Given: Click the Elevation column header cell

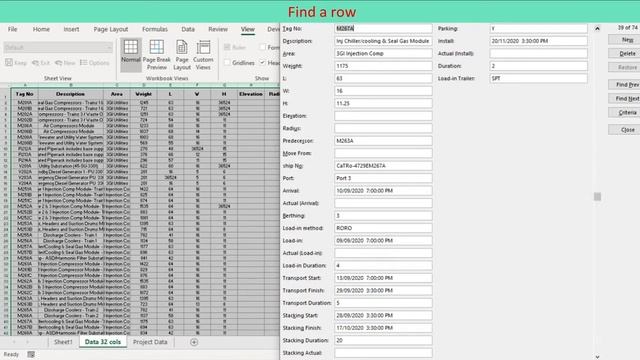Looking at the screenshot, I should 251,94.
